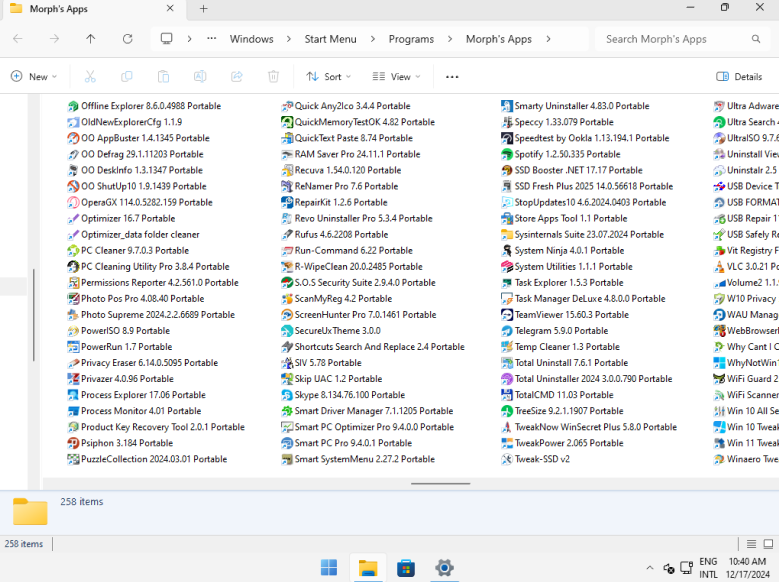This screenshot has height=582, width=779.
Task: Navigate to Windows in the breadcrumb
Action: pyautogui.click(x=251, y=39)
